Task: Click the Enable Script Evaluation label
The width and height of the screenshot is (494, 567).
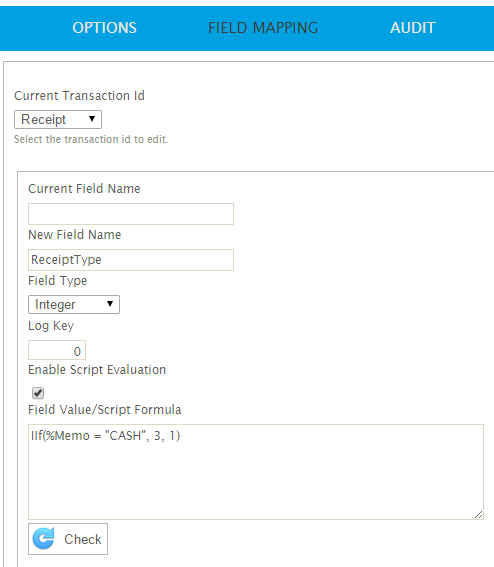Action: coord(97,370)
